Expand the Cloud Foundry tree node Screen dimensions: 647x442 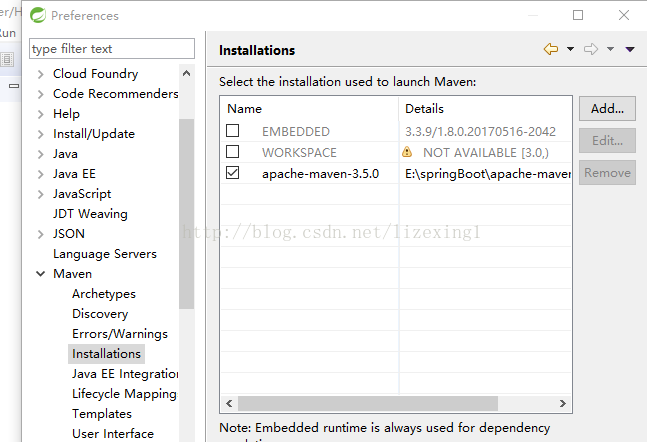[x=40, y=74]
